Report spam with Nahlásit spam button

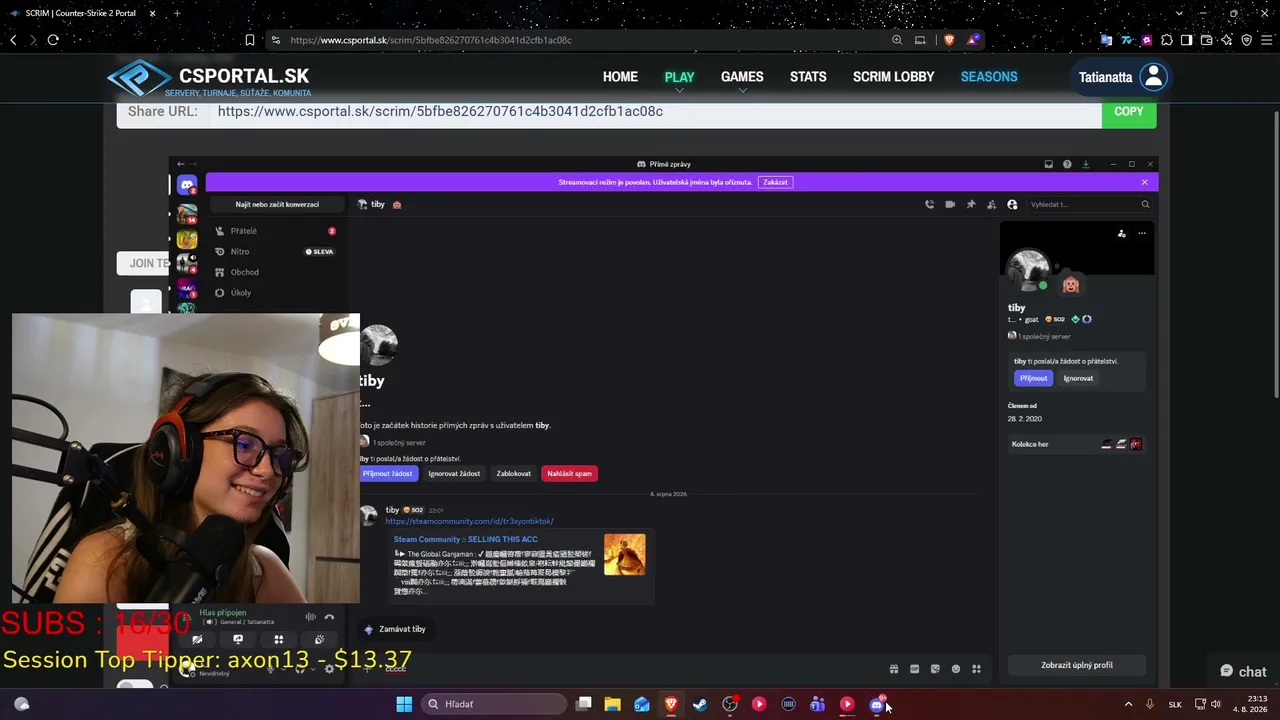[569, 473]
